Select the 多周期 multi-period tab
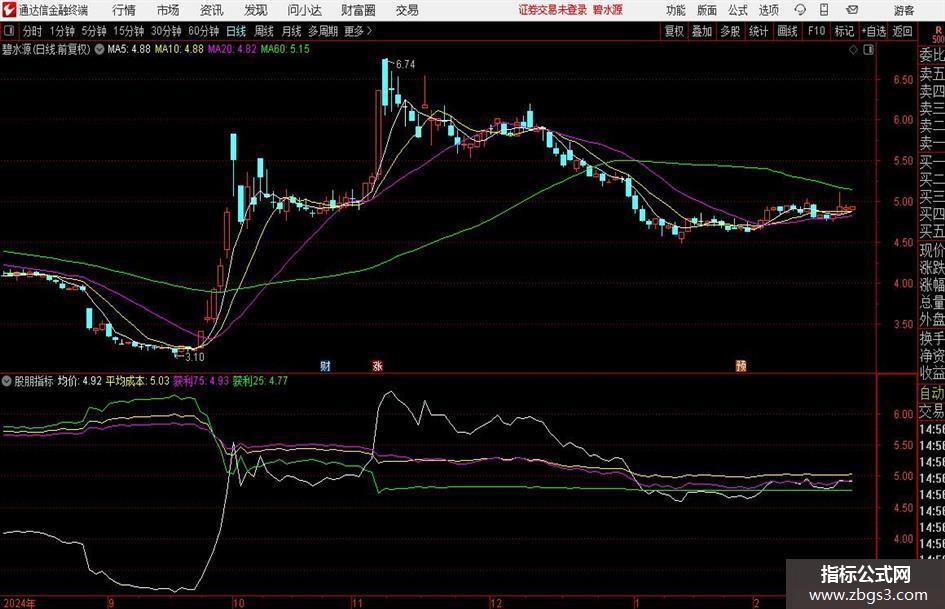Screen dimensions: 945x609 pyautogui.click(x=323, y=31)
